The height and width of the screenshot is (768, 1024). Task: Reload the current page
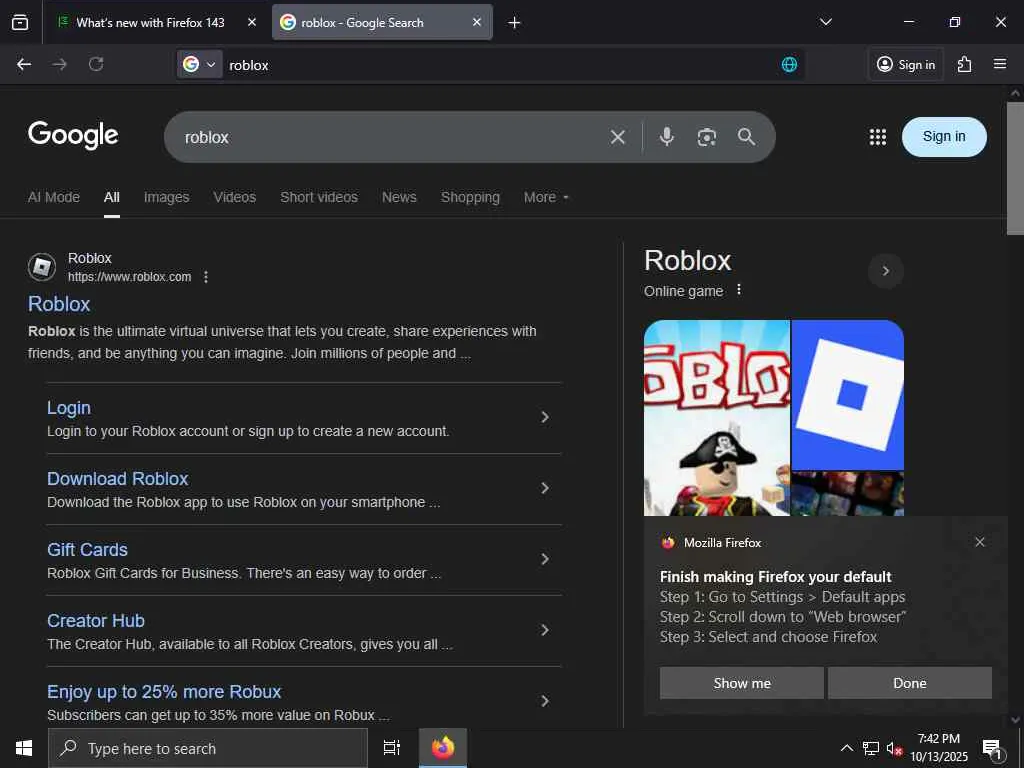[96, 64]
